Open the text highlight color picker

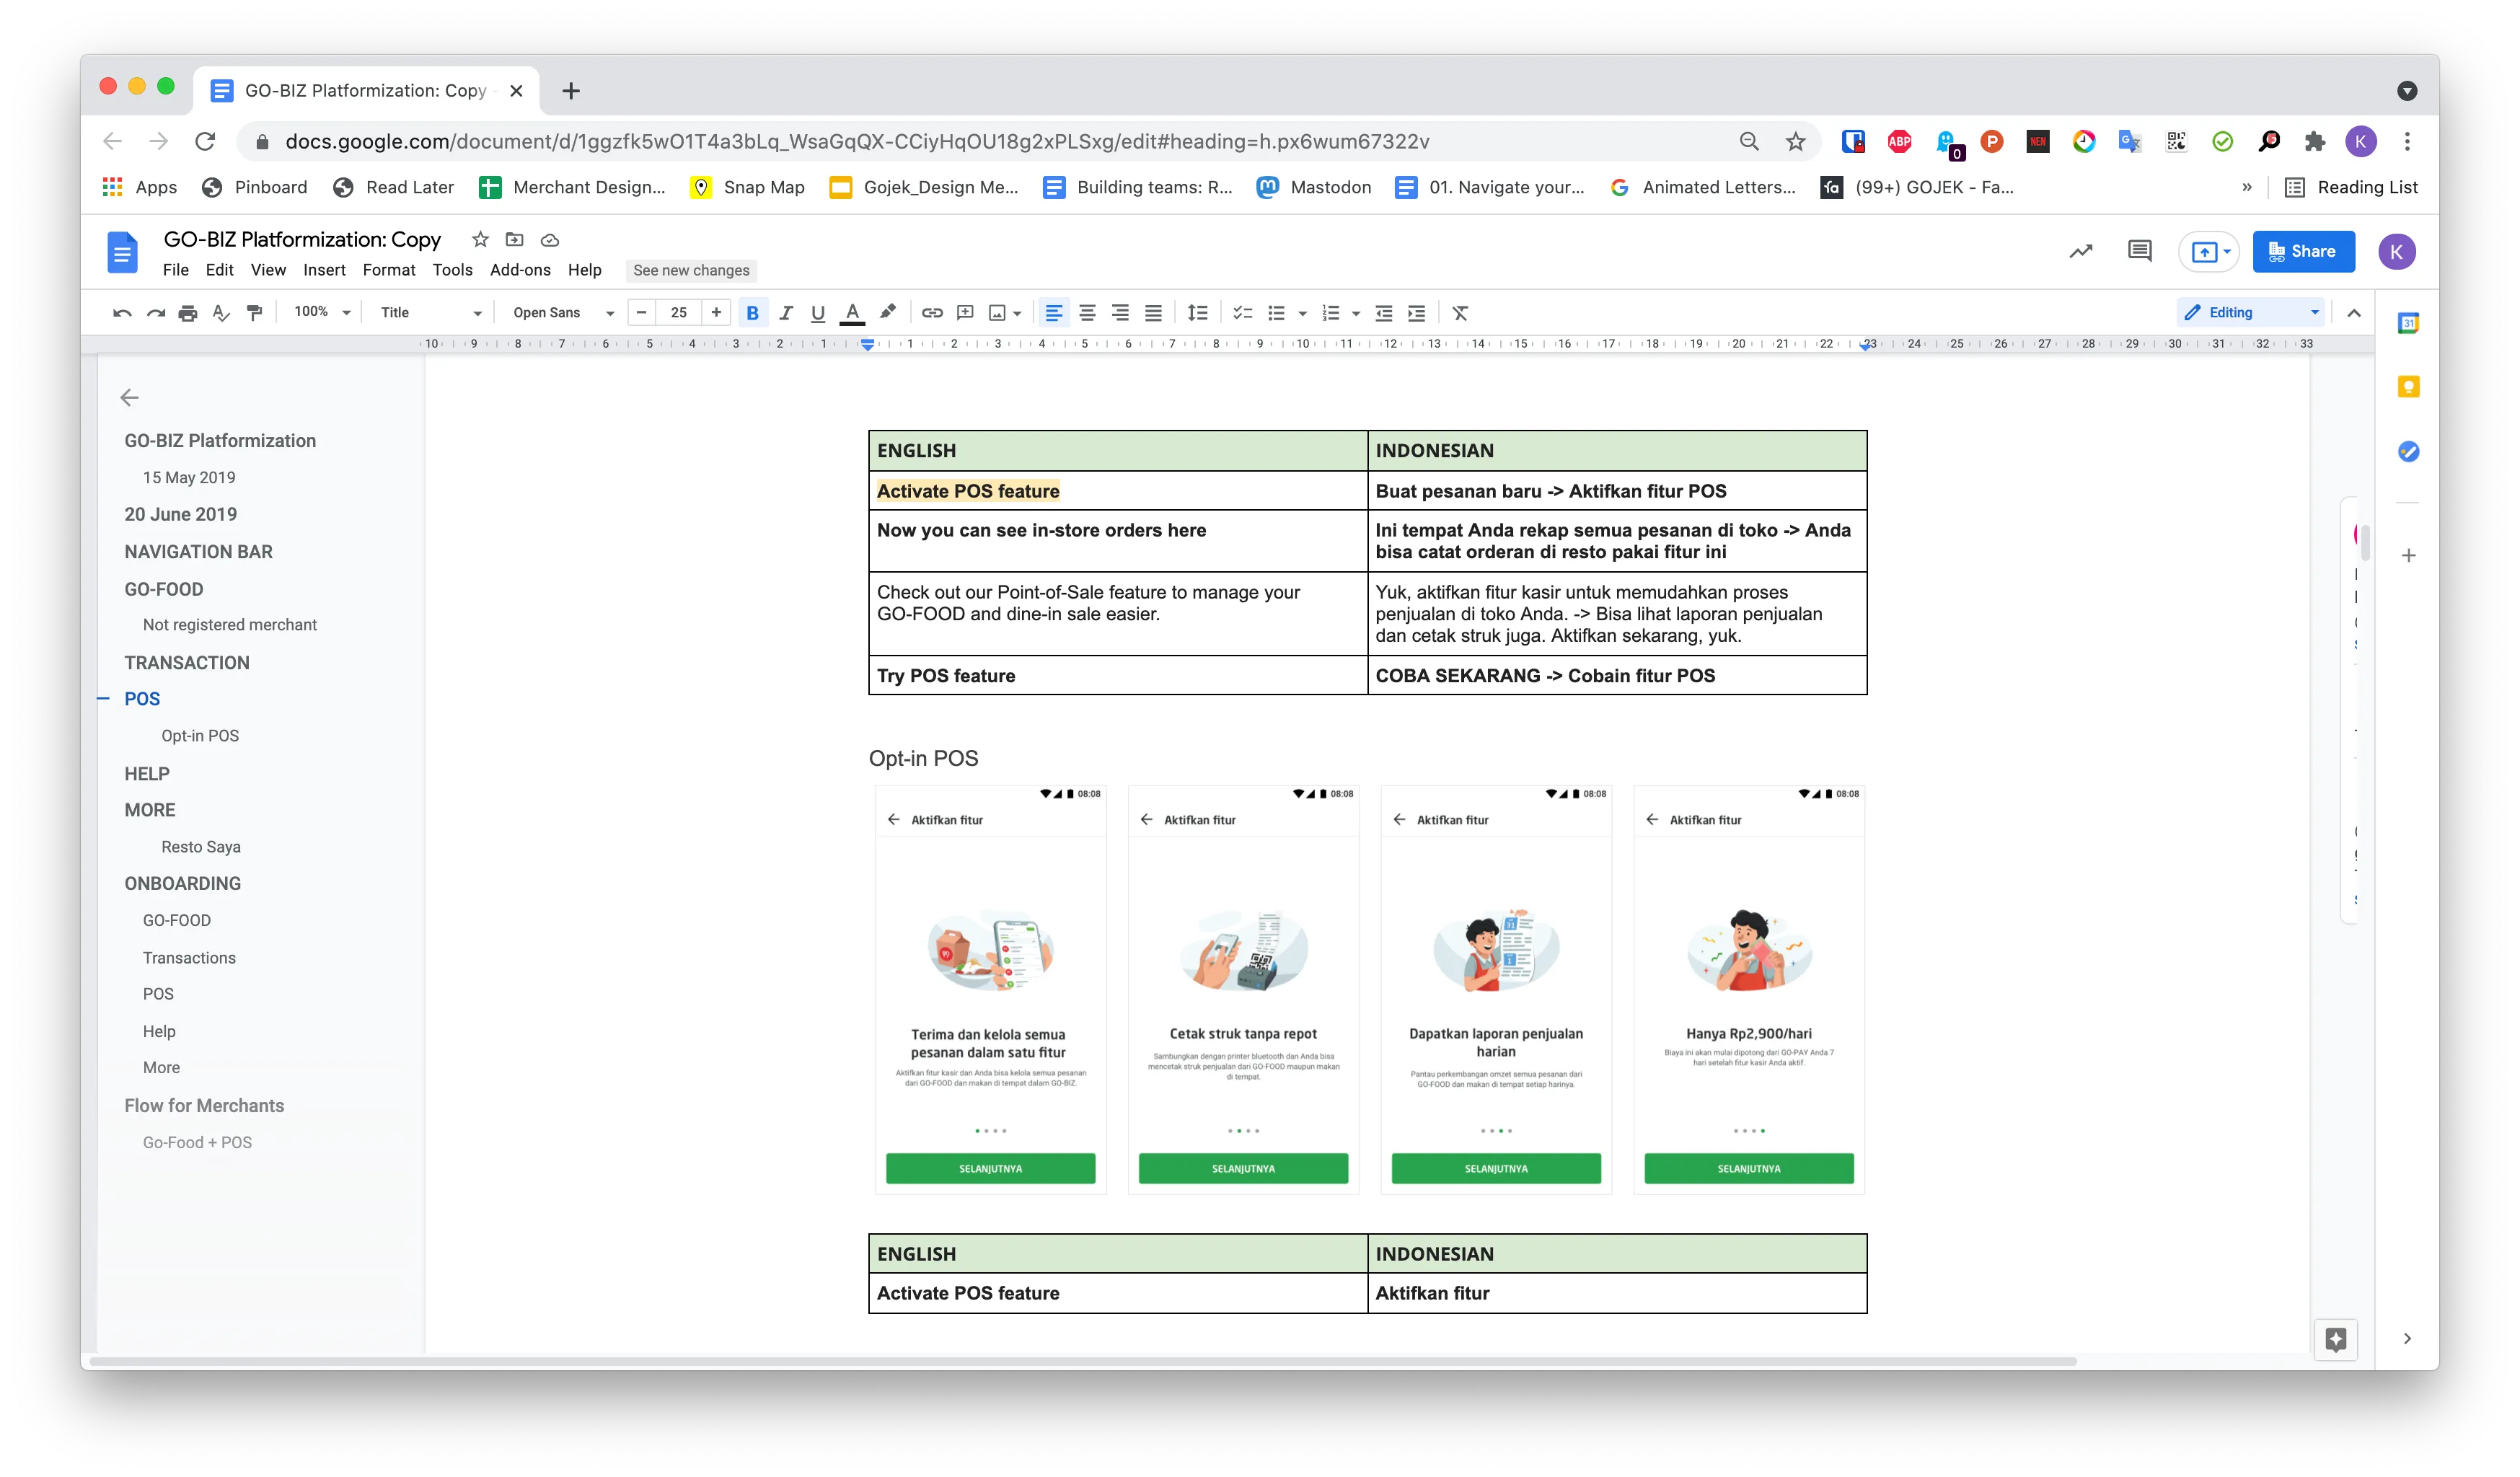pyautogui.click(x=886, y=312)
